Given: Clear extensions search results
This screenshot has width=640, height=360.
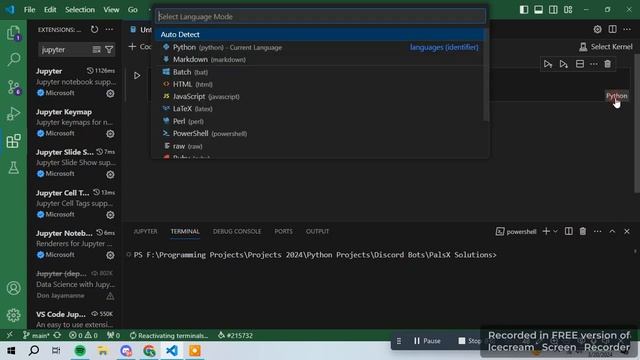Looking at the screenshot, I should (x=96, y=50).
